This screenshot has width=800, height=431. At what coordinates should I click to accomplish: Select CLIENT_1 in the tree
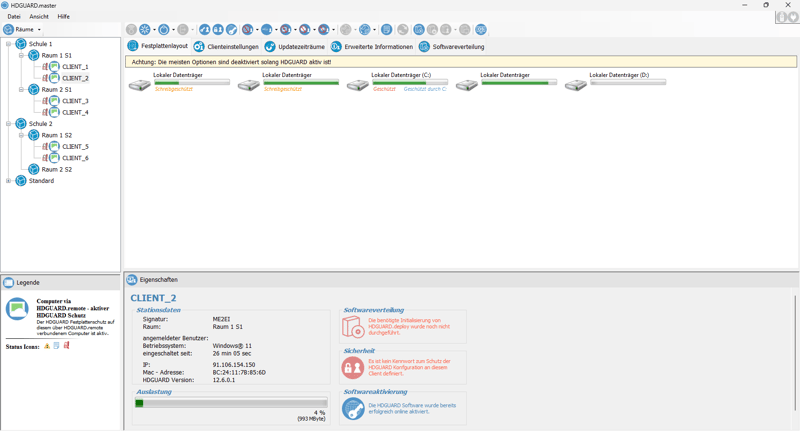click(75, 67)
